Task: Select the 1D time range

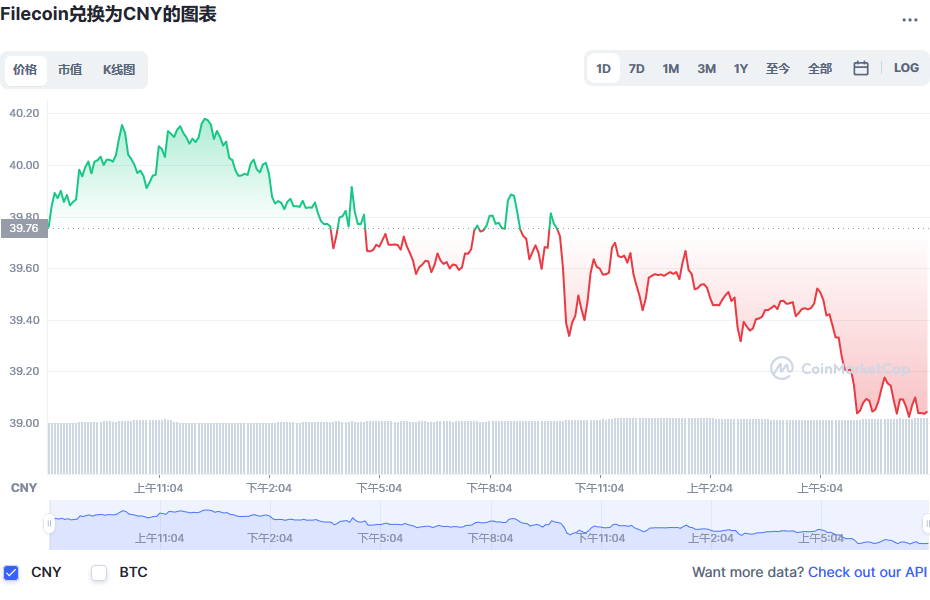Action: pos(603,69)
